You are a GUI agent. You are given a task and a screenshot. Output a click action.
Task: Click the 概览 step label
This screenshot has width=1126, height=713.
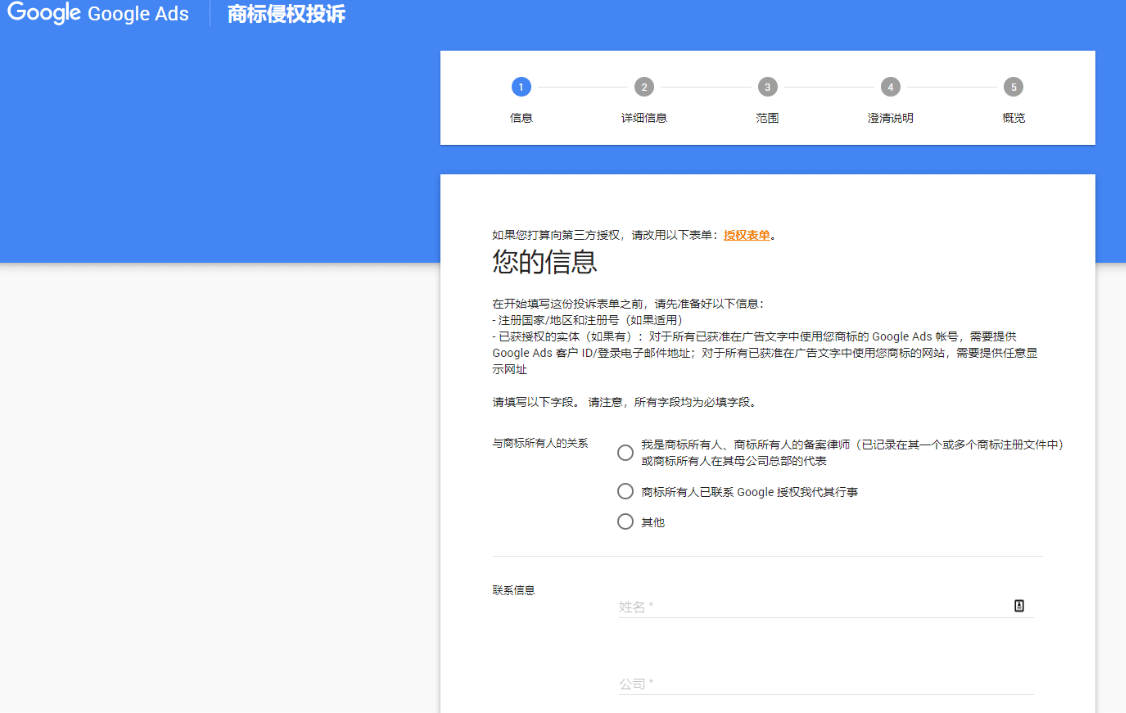point(1013,118)
